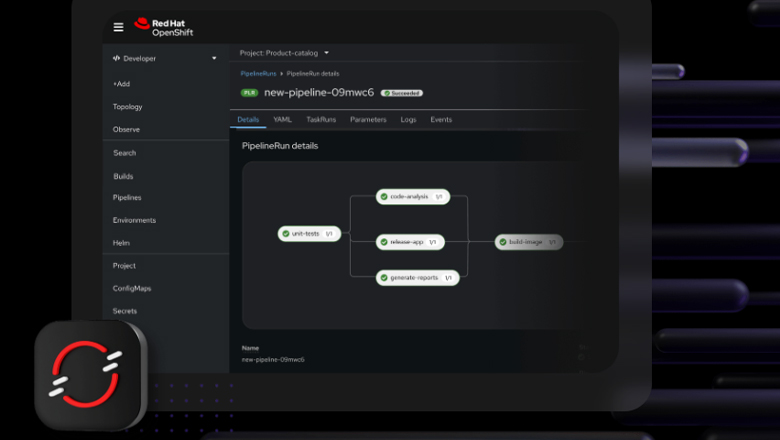Expand the Developer perspective switcher
This screenshot has height=440, width=780.
165,58
